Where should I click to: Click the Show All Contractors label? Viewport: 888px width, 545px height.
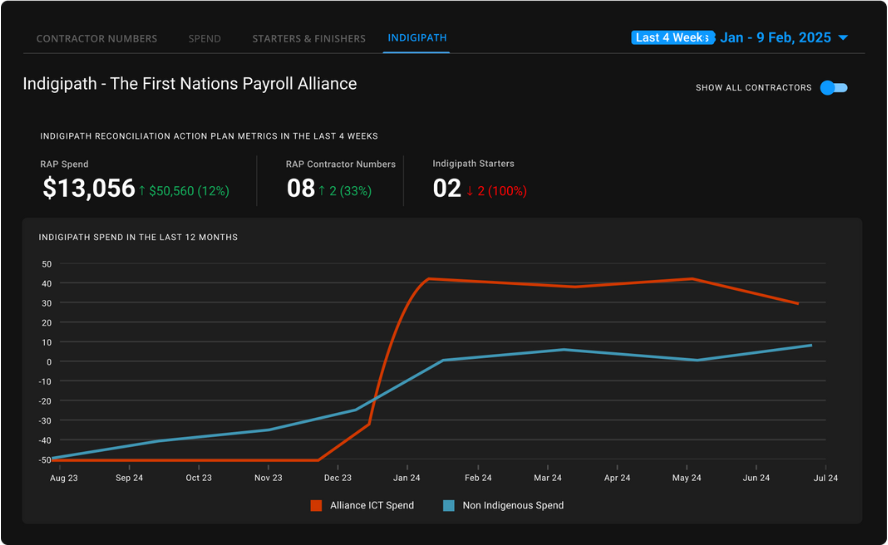tap(753, 88)
